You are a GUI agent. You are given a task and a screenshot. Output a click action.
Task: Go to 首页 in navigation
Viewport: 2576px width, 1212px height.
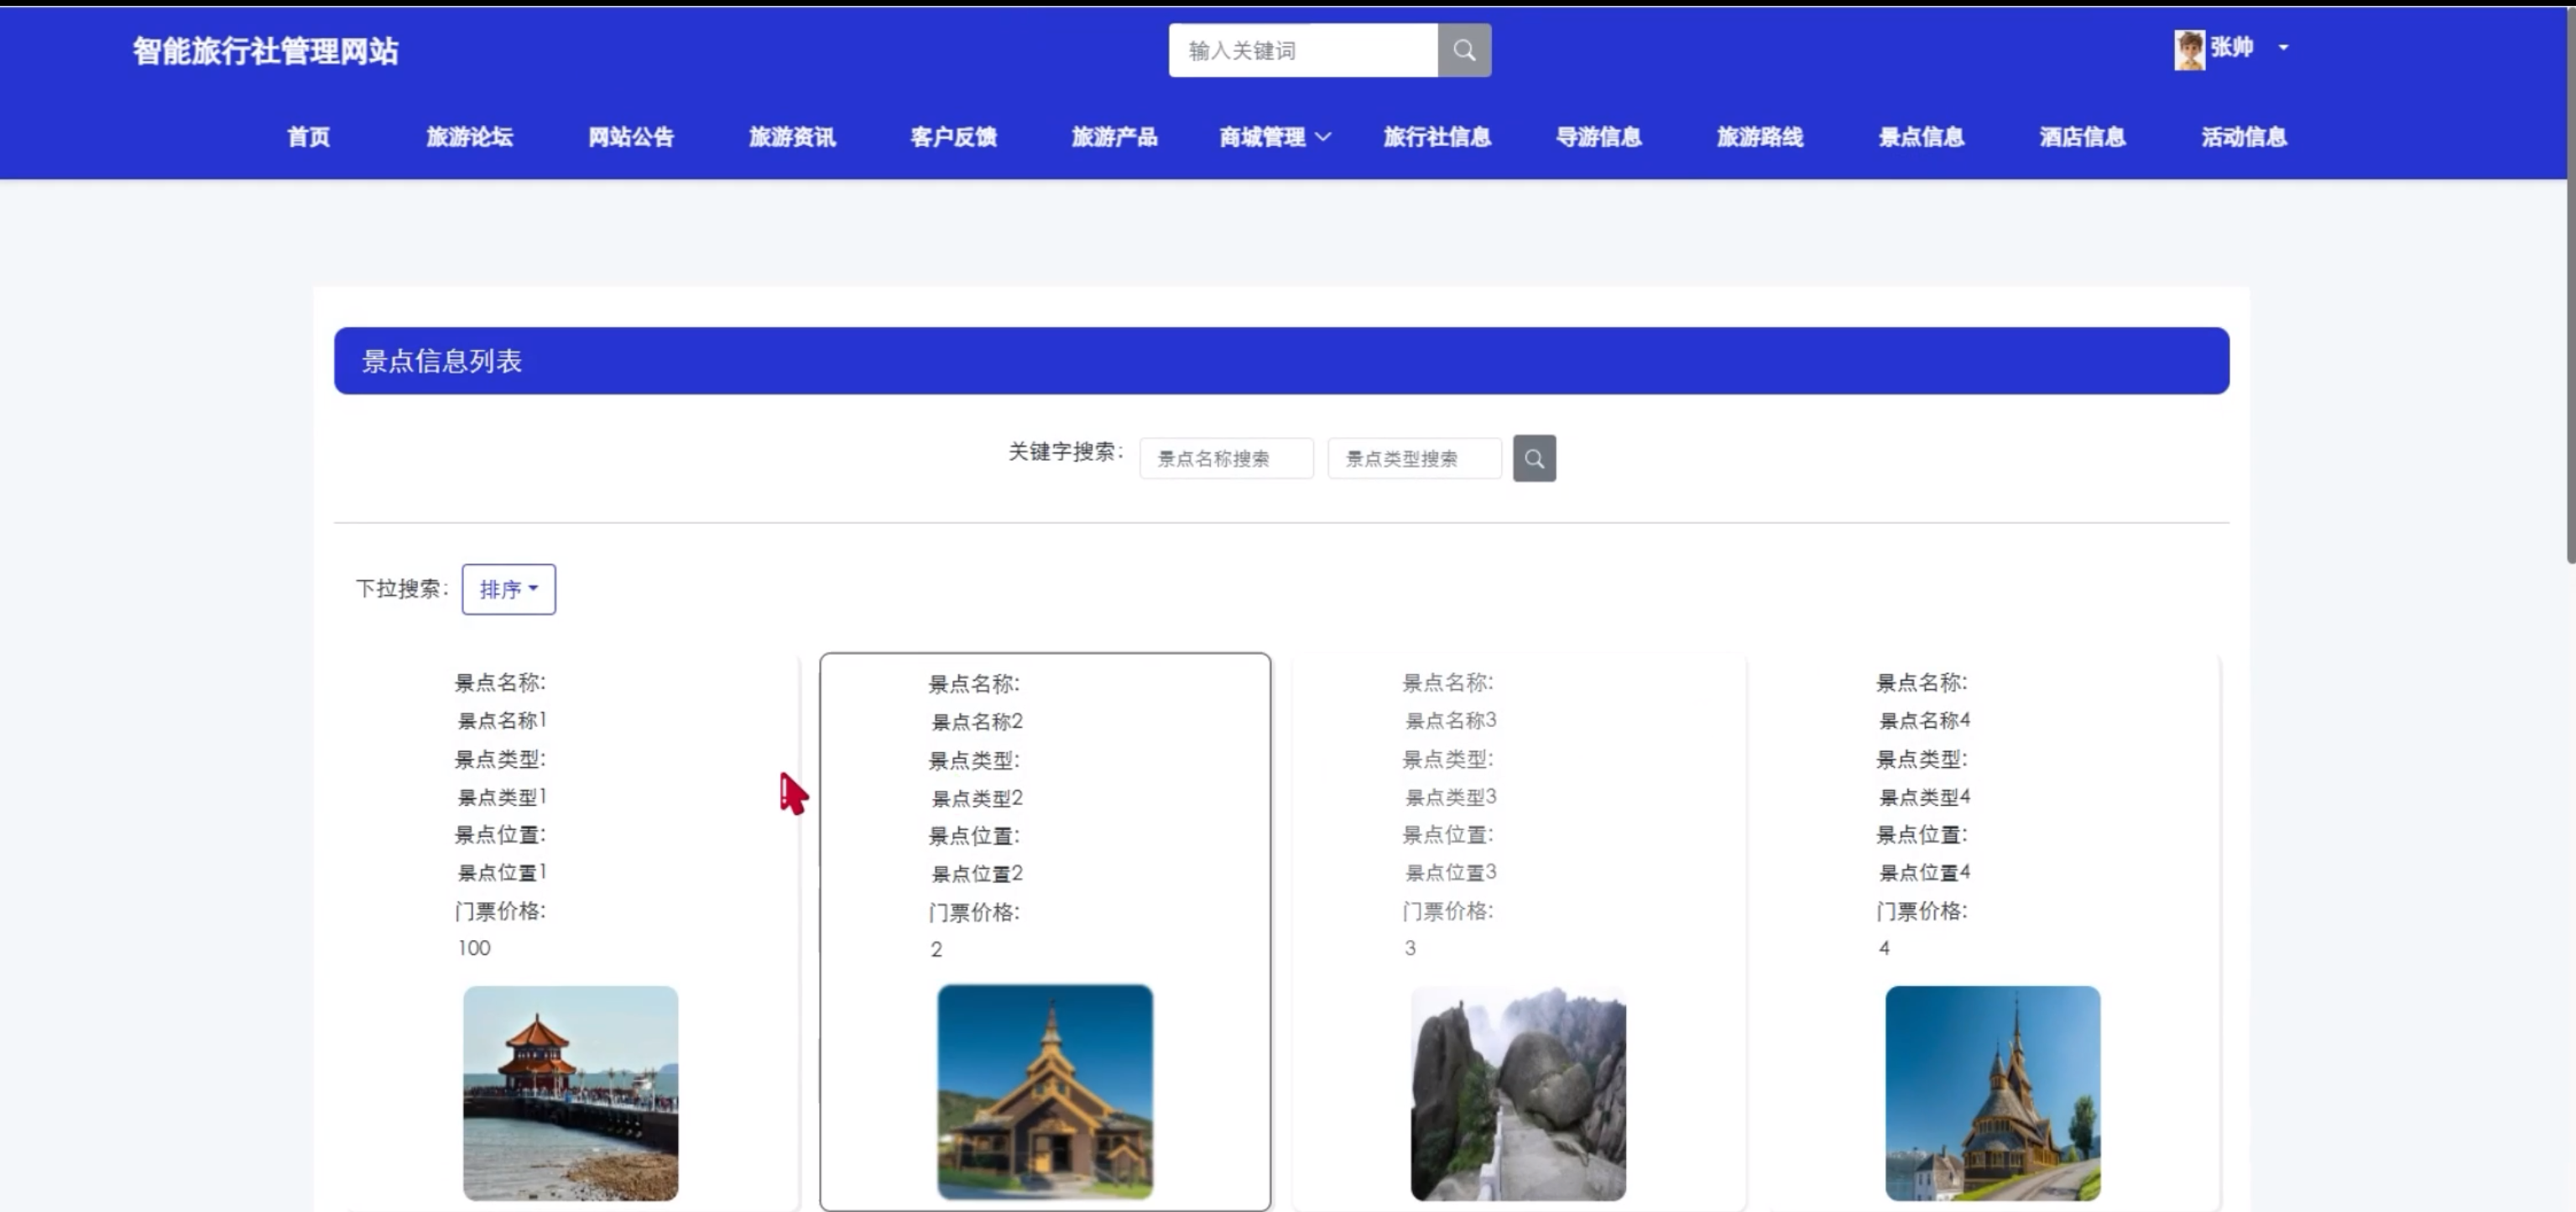(x=308, y=137)
